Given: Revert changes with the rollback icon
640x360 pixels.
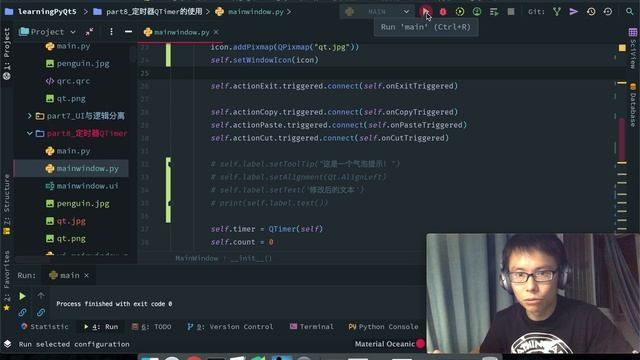Looking at the screenshot, I should [608, 12].
